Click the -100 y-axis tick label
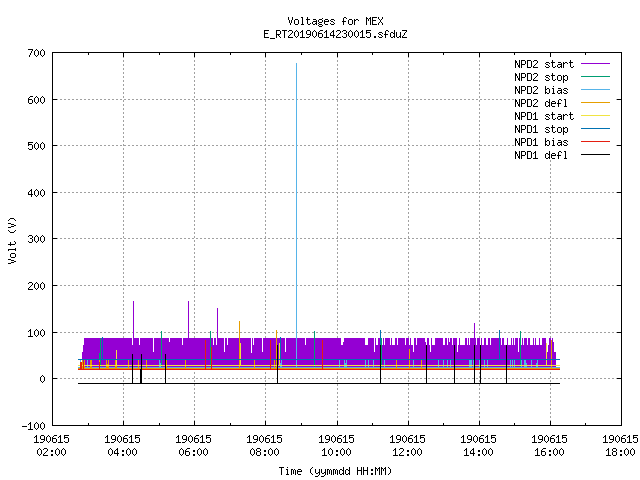The image size is (640, 480). [x=33, y=426]
